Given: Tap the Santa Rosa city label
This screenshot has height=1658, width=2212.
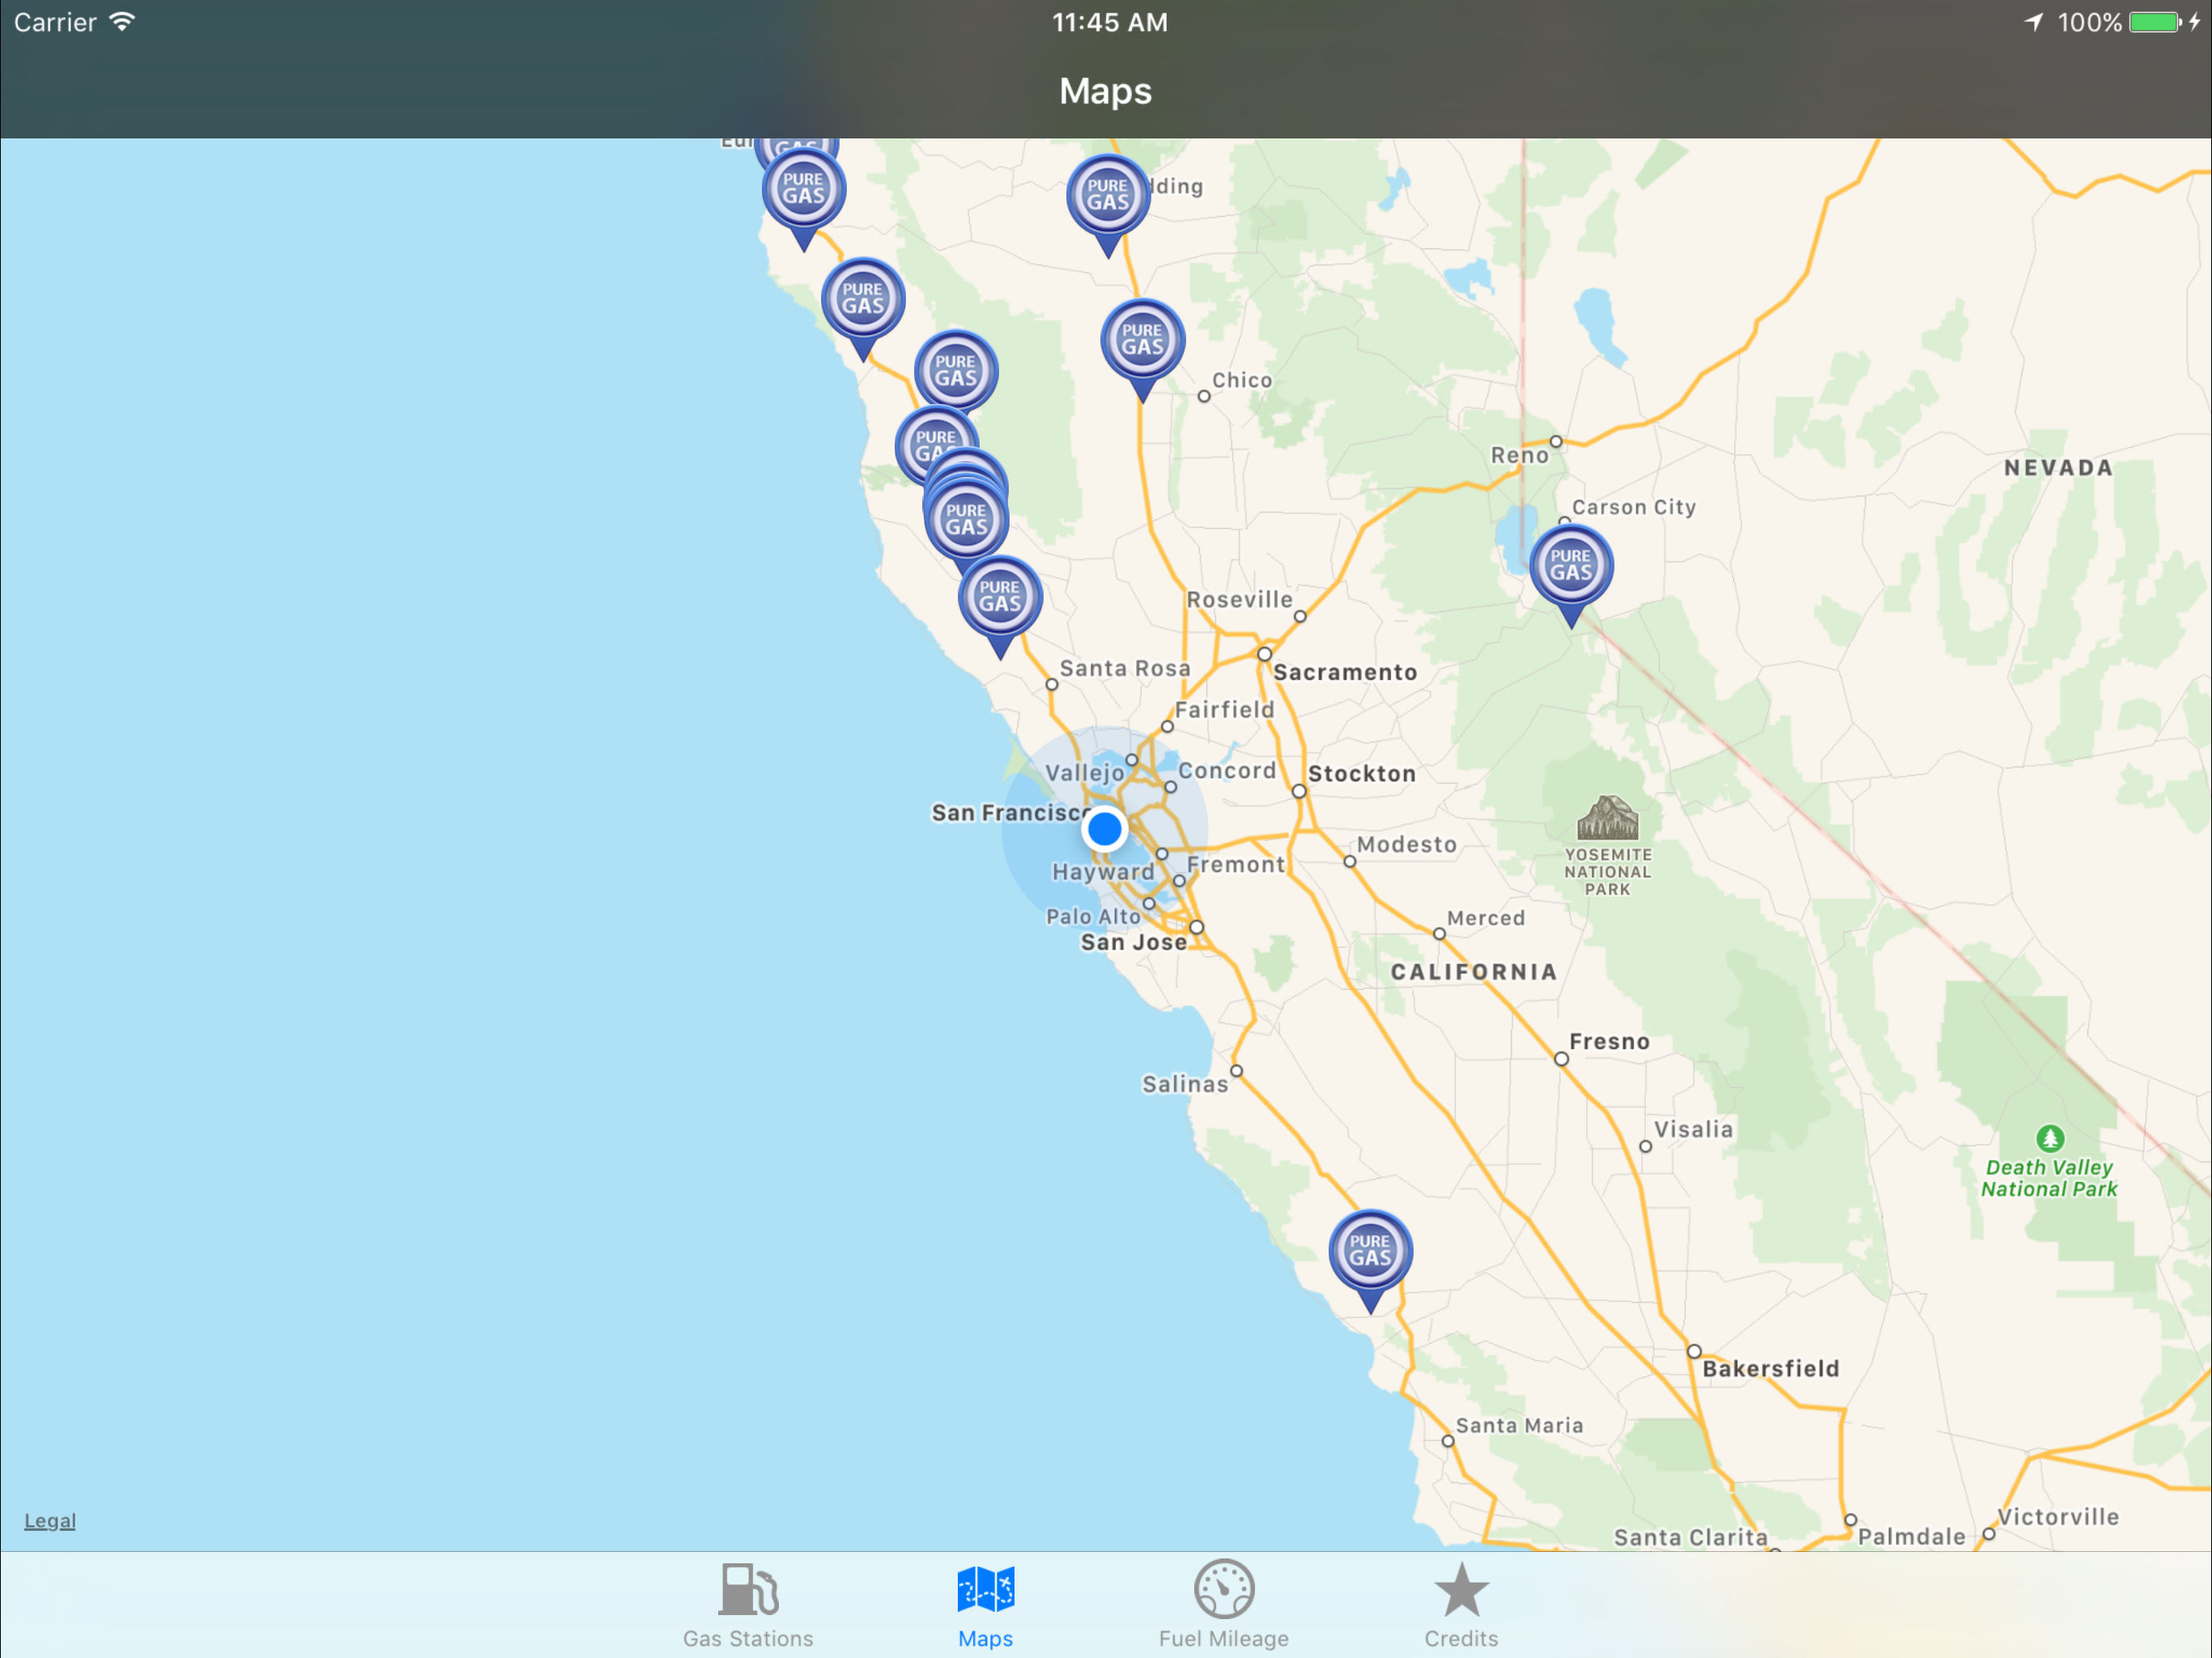Looking at the screenshot, I should (x=1125, y=668).
